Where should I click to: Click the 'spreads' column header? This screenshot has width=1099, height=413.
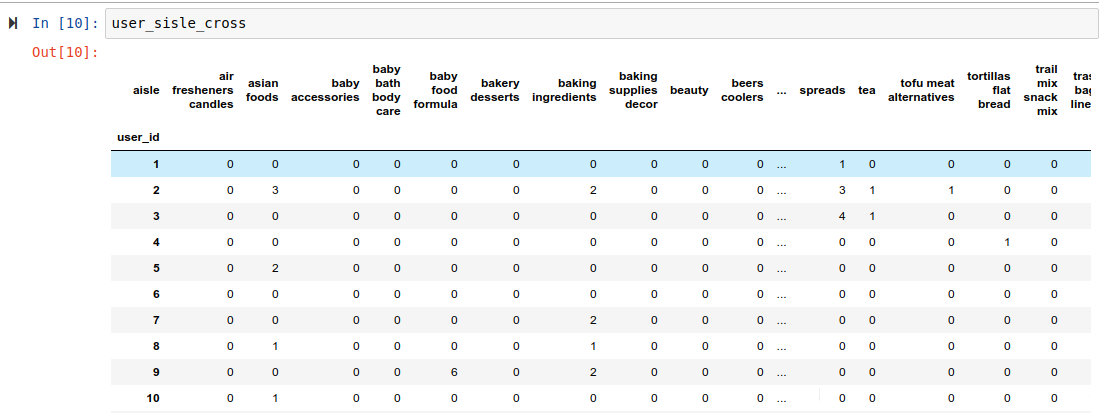tap(822, 90)
